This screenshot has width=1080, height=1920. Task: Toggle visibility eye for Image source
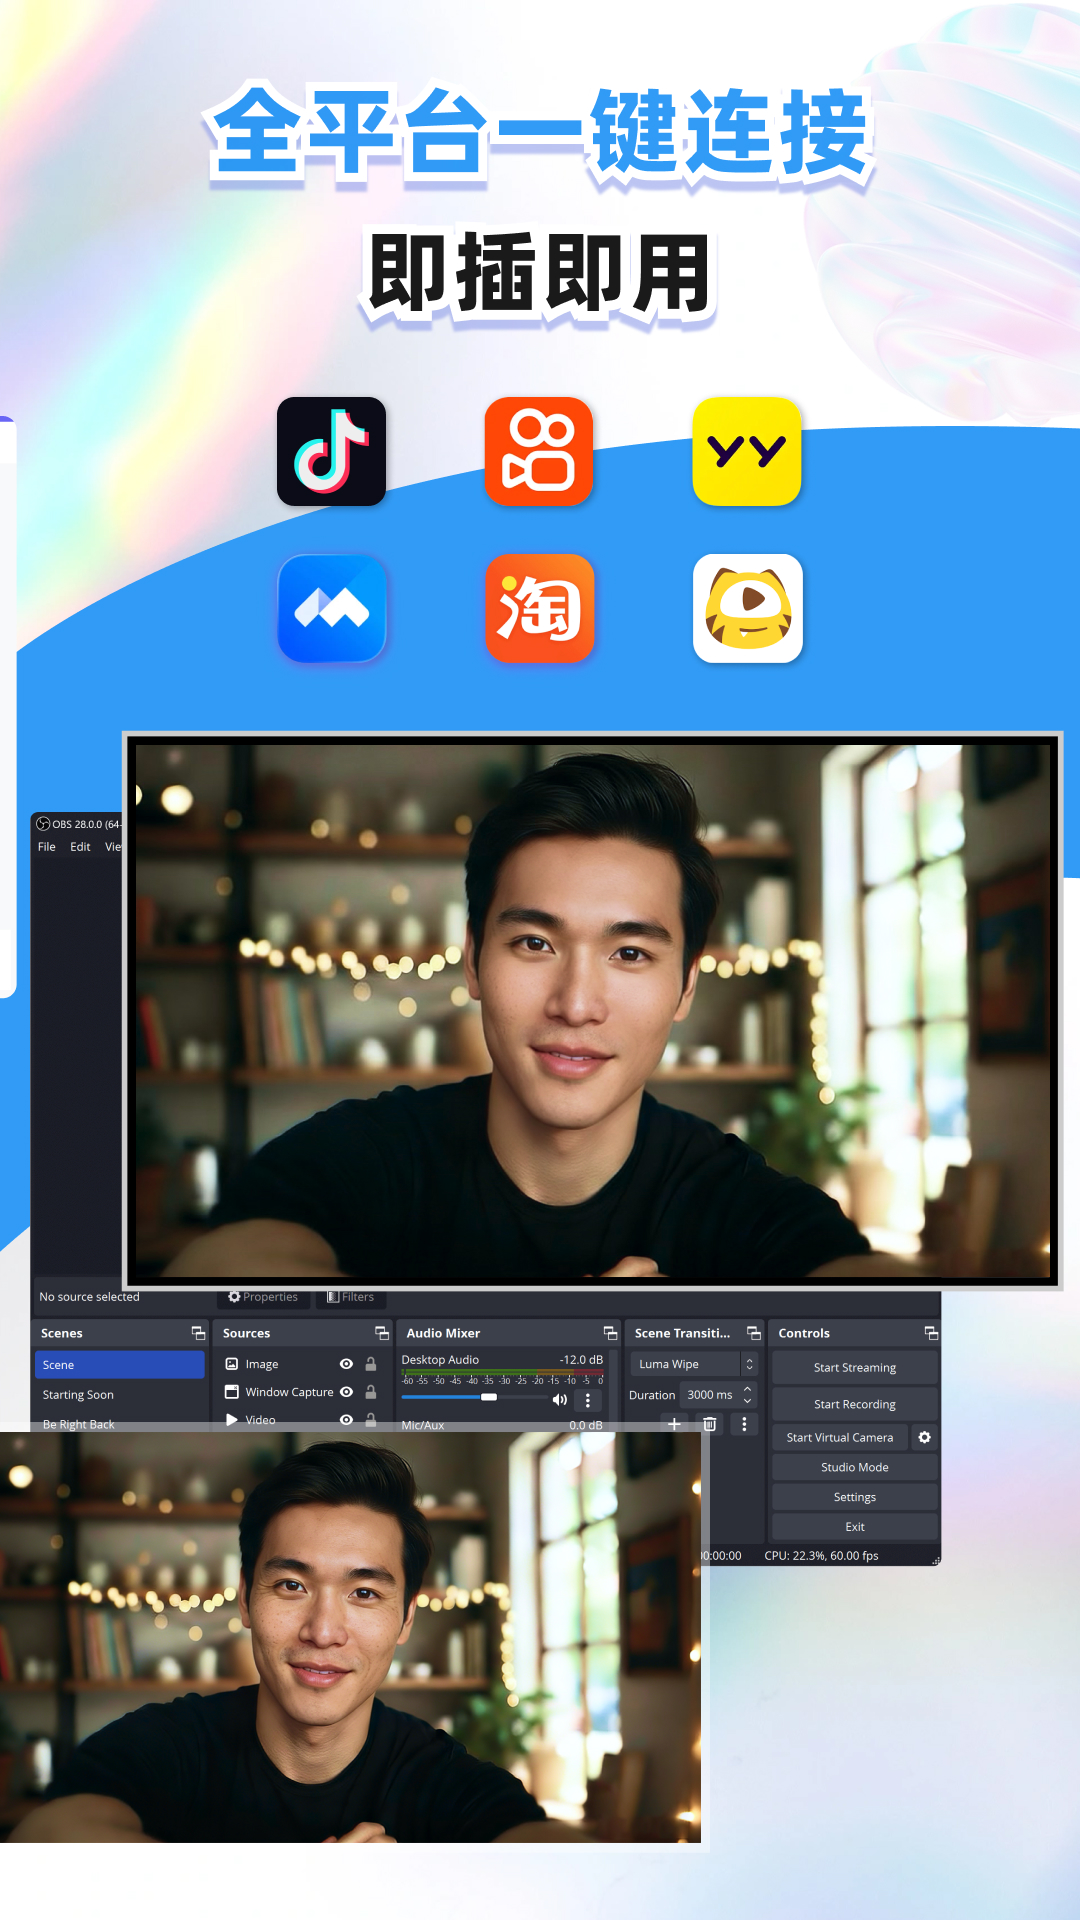click(346, 1364)
